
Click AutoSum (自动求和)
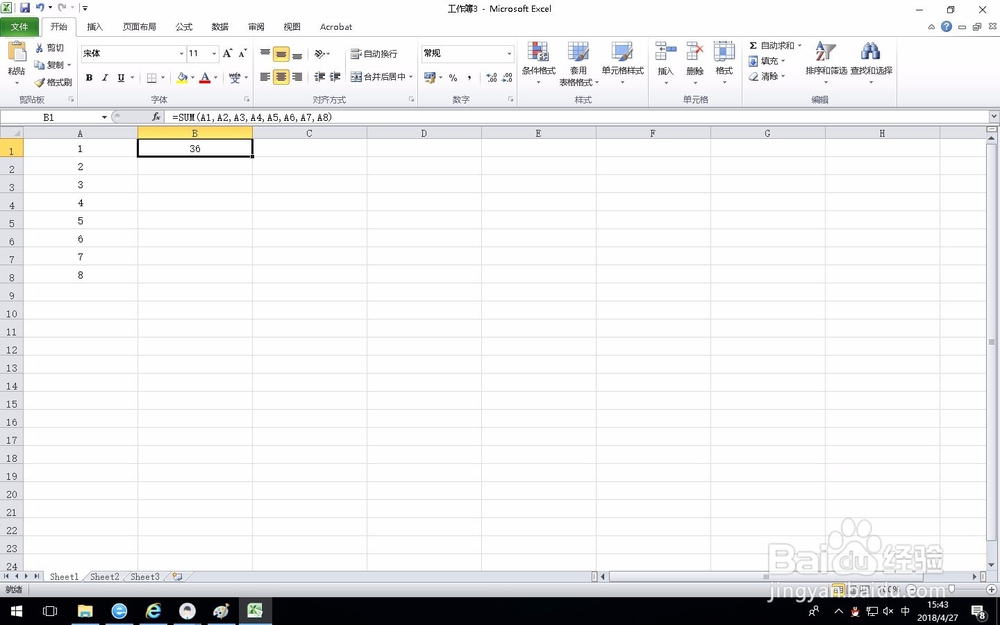pos(772,46)
